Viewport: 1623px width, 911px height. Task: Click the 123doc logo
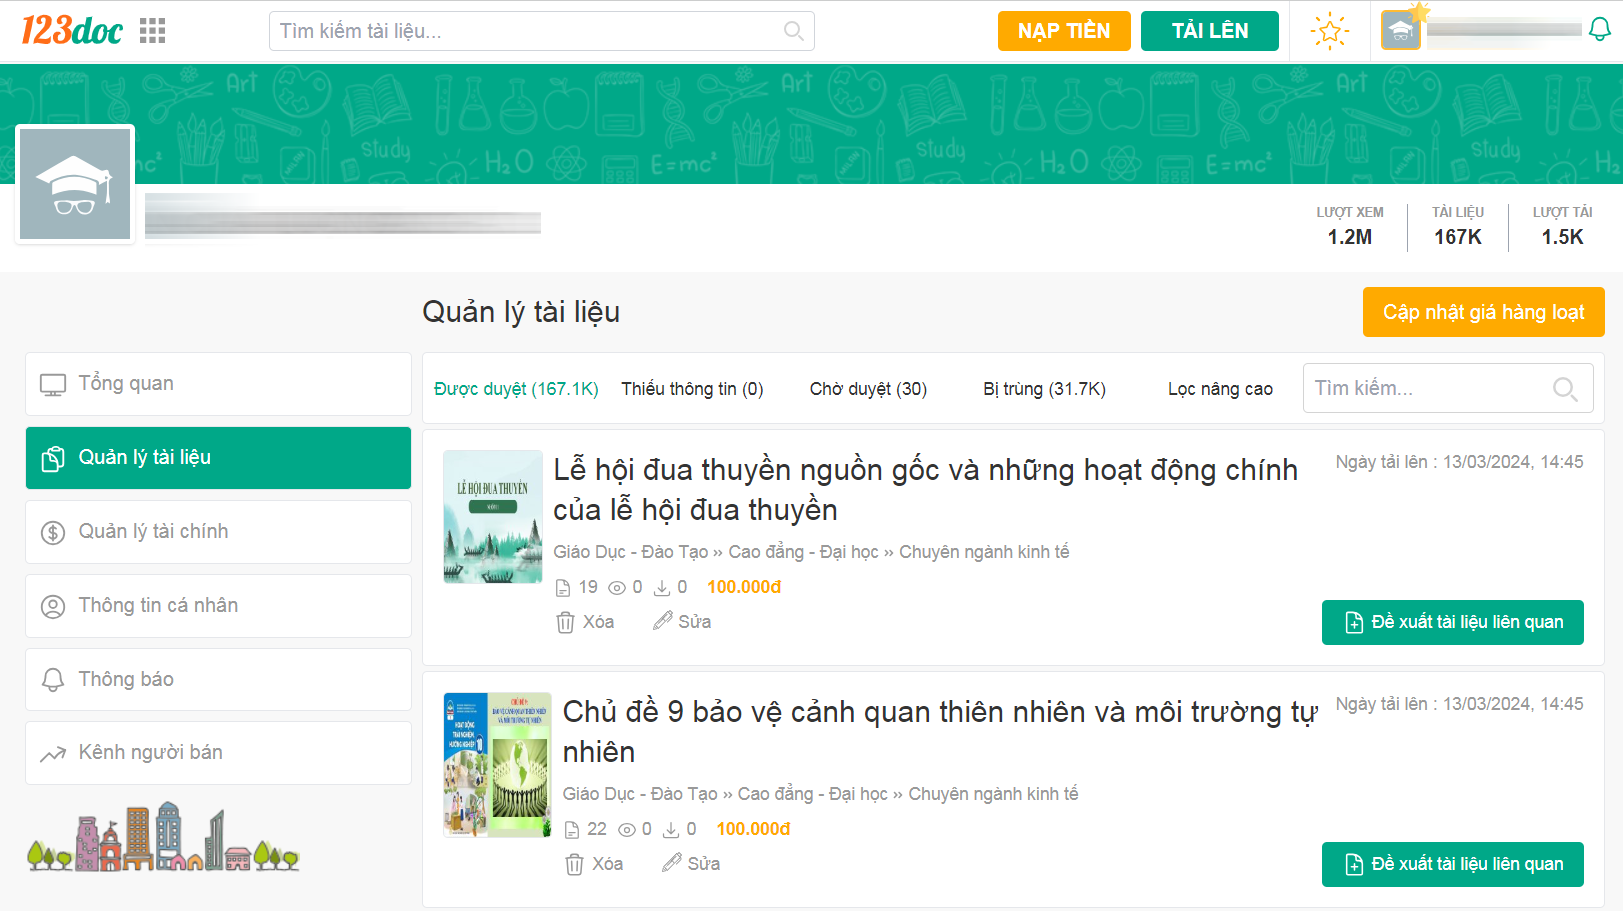72,31
